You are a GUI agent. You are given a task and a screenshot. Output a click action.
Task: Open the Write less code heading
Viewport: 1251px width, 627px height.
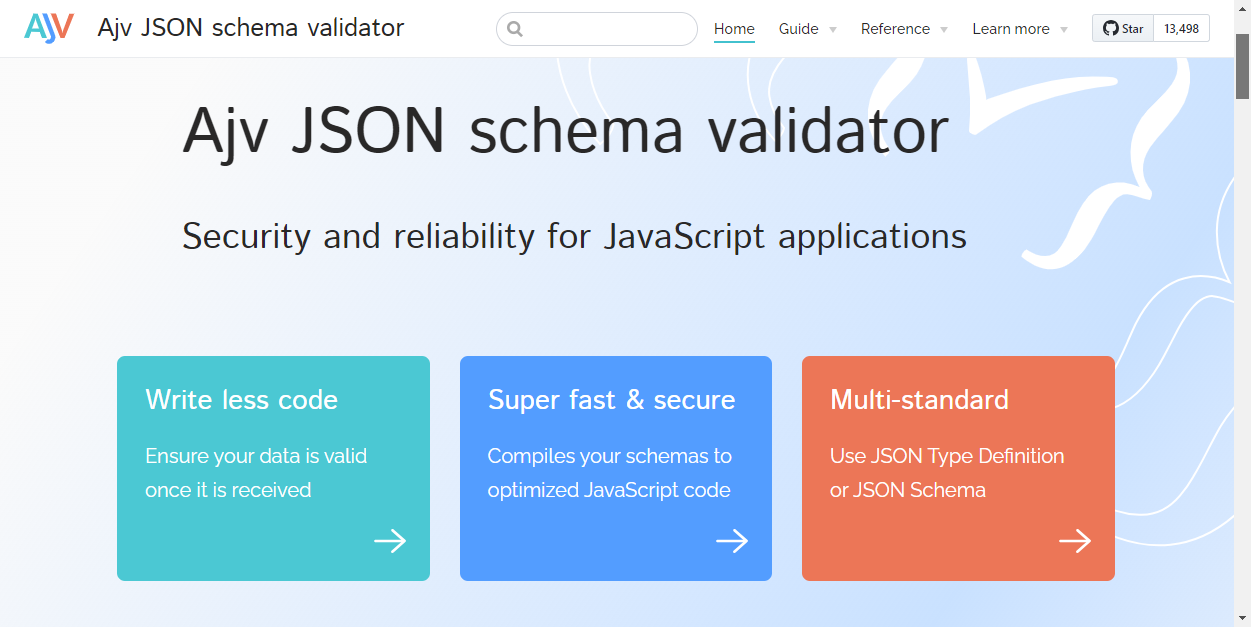242,400
